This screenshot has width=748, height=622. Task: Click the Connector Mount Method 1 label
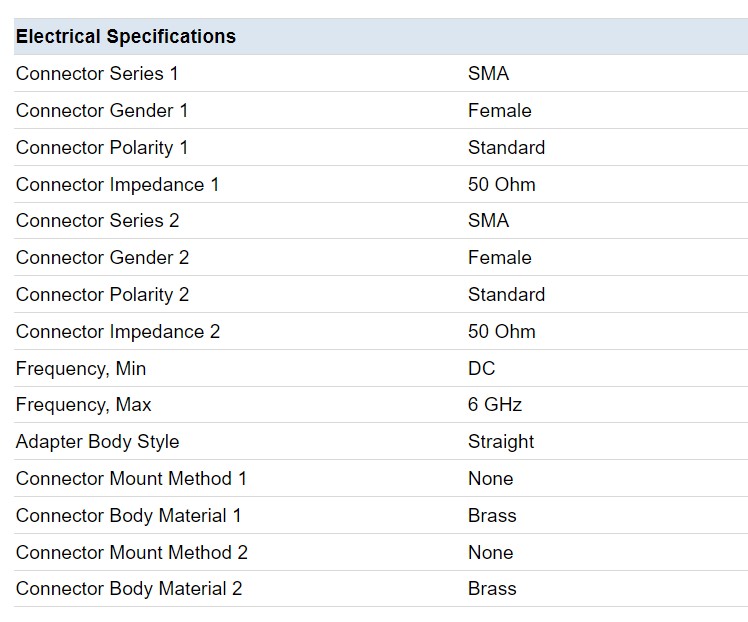[x=131, y=478]
